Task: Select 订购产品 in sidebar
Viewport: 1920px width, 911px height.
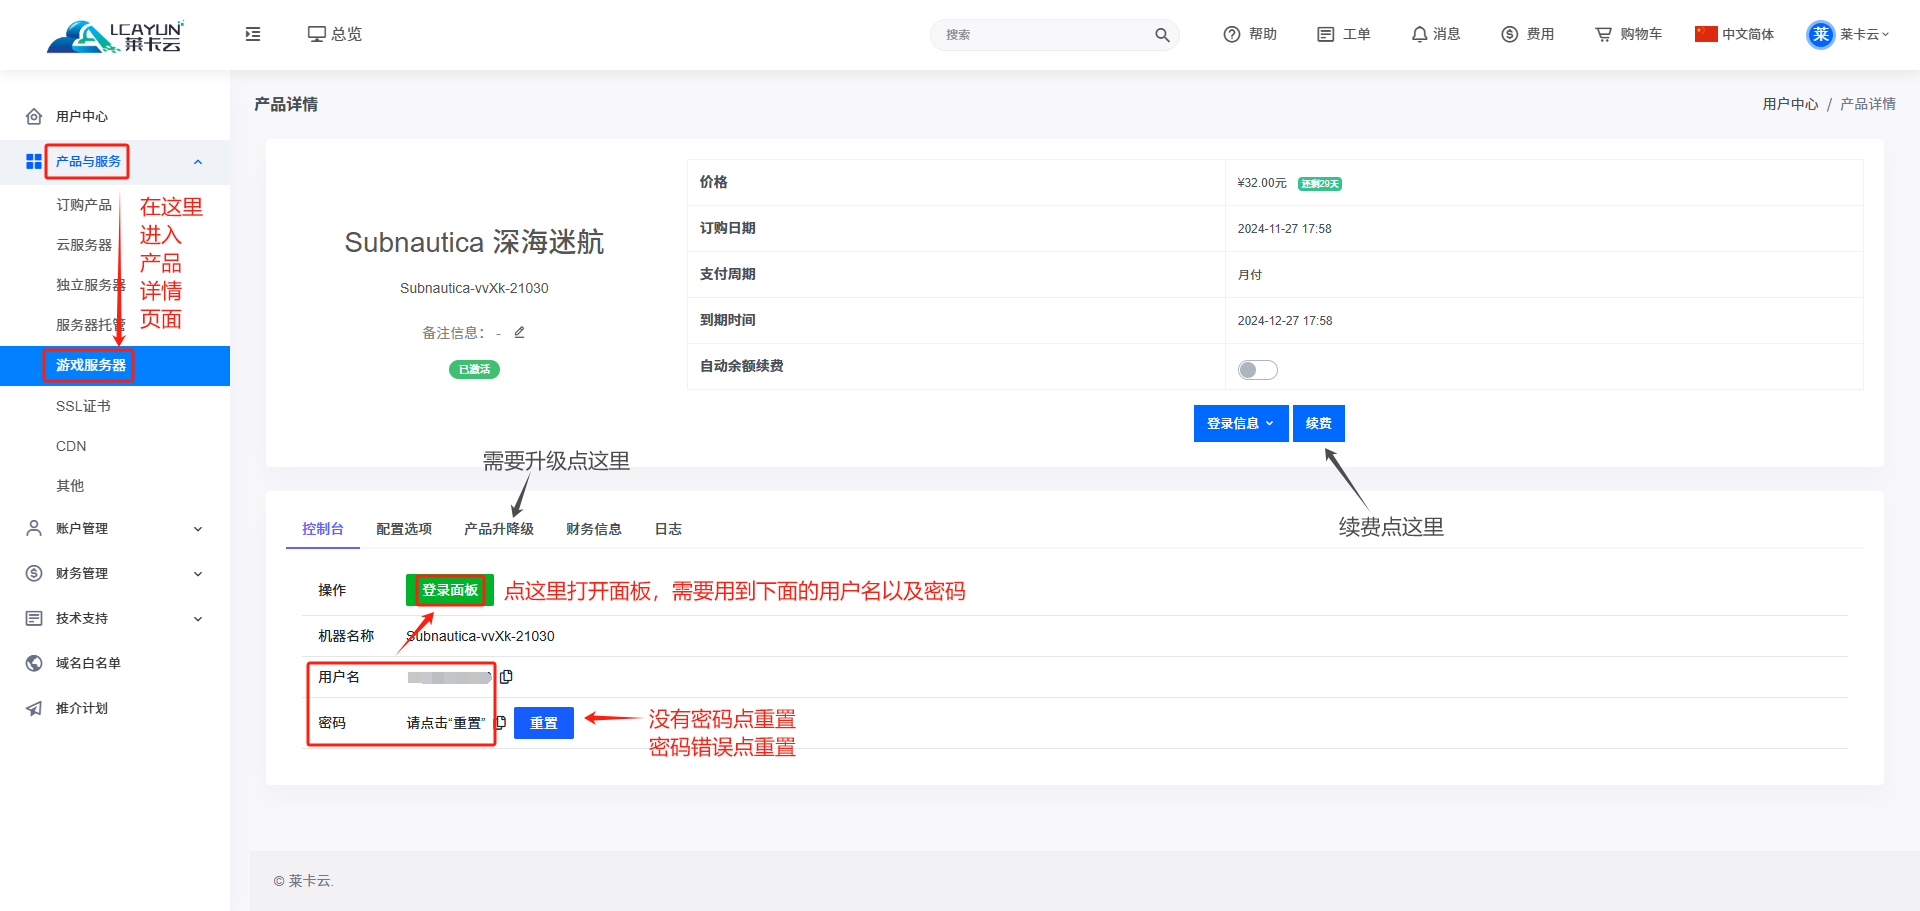Action: pyautogui.click(x=84, y=205)
